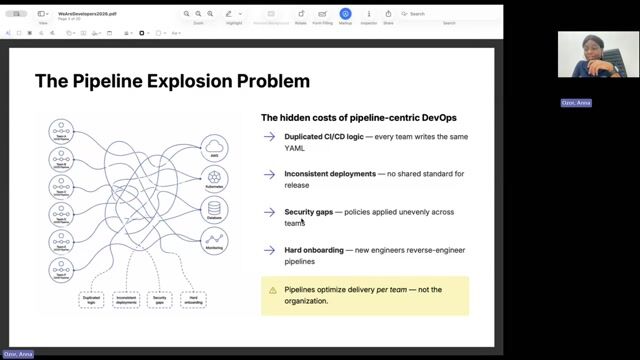Click the 'Duplicated logic' dashed box in the diagram
This screenshot has width=640, height=360.
tap(91, 300)
